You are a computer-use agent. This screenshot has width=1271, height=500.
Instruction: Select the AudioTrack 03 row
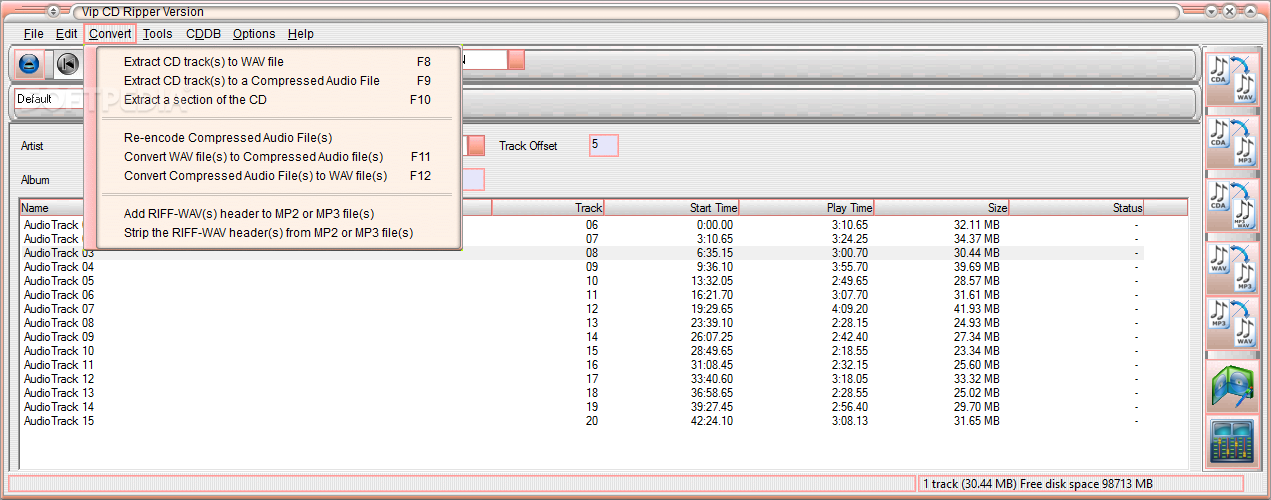coord(582,253)
